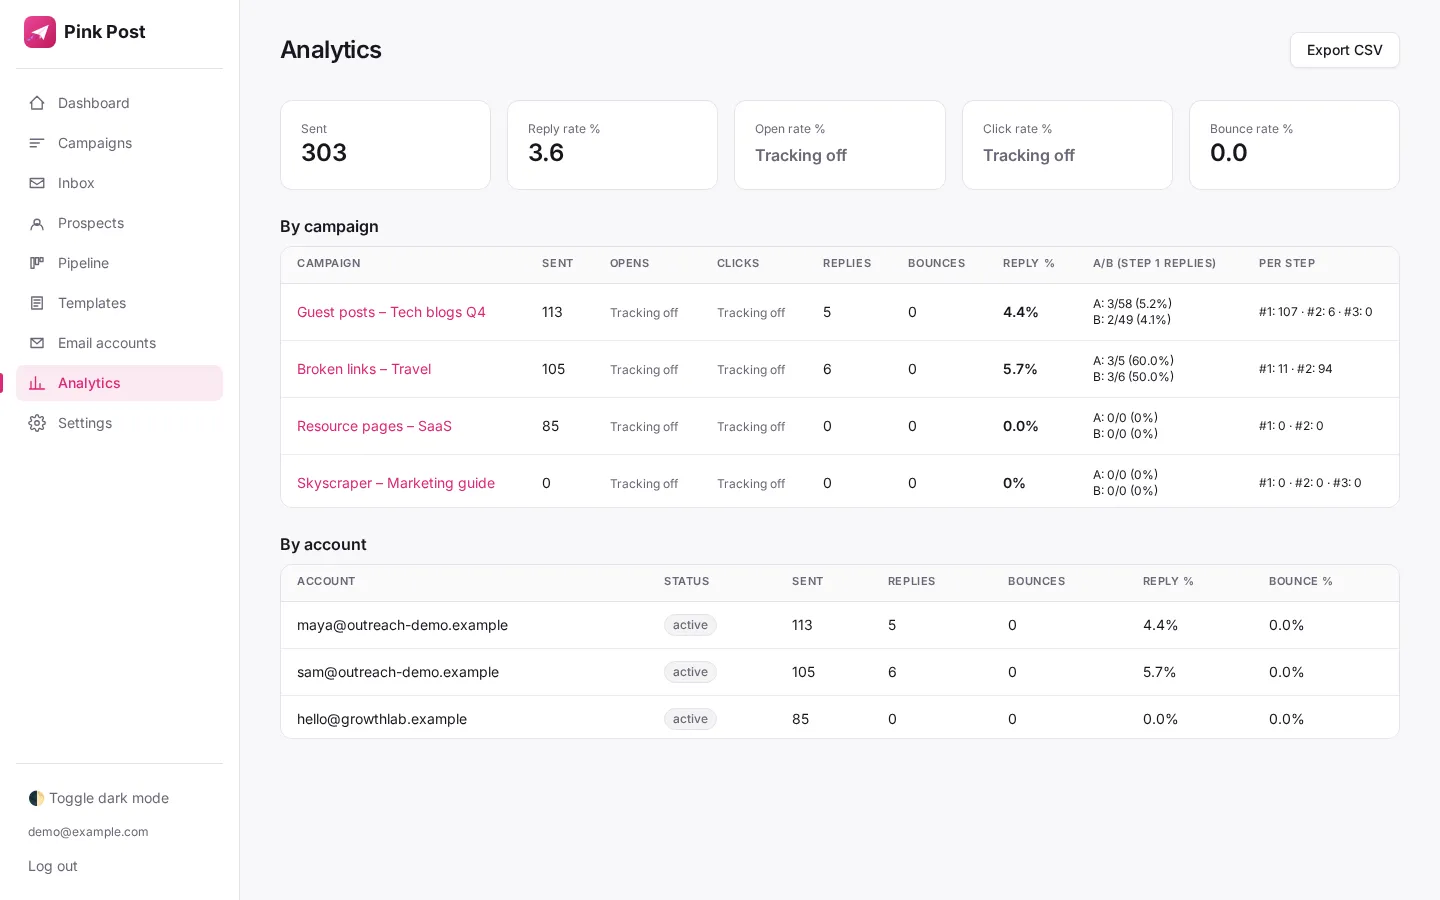Image resolution: width=1440 pixels, height=900 pixels.
Task: Click hello@growthlab.example account row
Action: (840, 718)
